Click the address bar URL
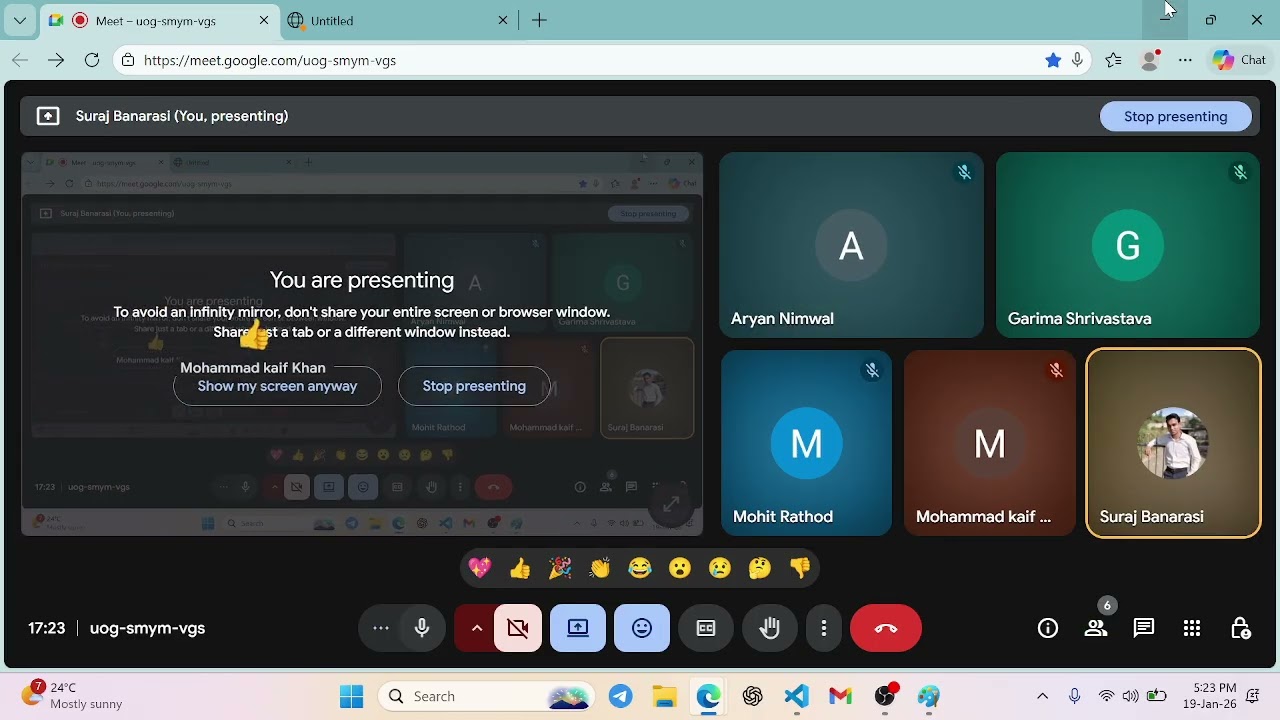This screenshot has height=720, width=1280. click(x=270, y=60)
